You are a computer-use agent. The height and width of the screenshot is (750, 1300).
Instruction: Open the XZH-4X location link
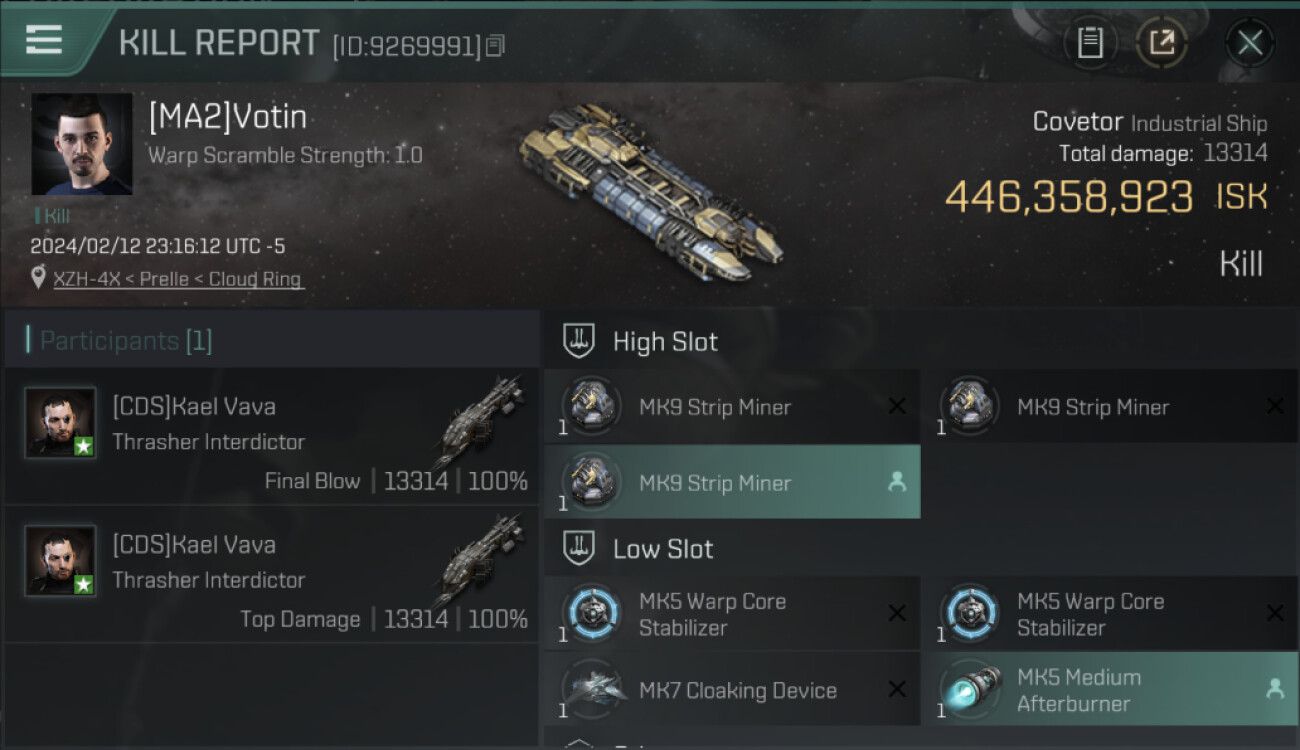(x=178, y=279)
